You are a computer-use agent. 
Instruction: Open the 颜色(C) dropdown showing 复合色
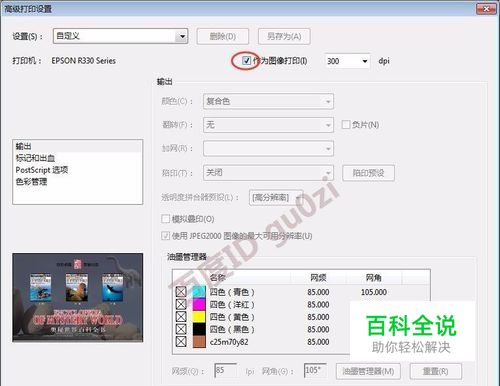click(x=268, y=101)
